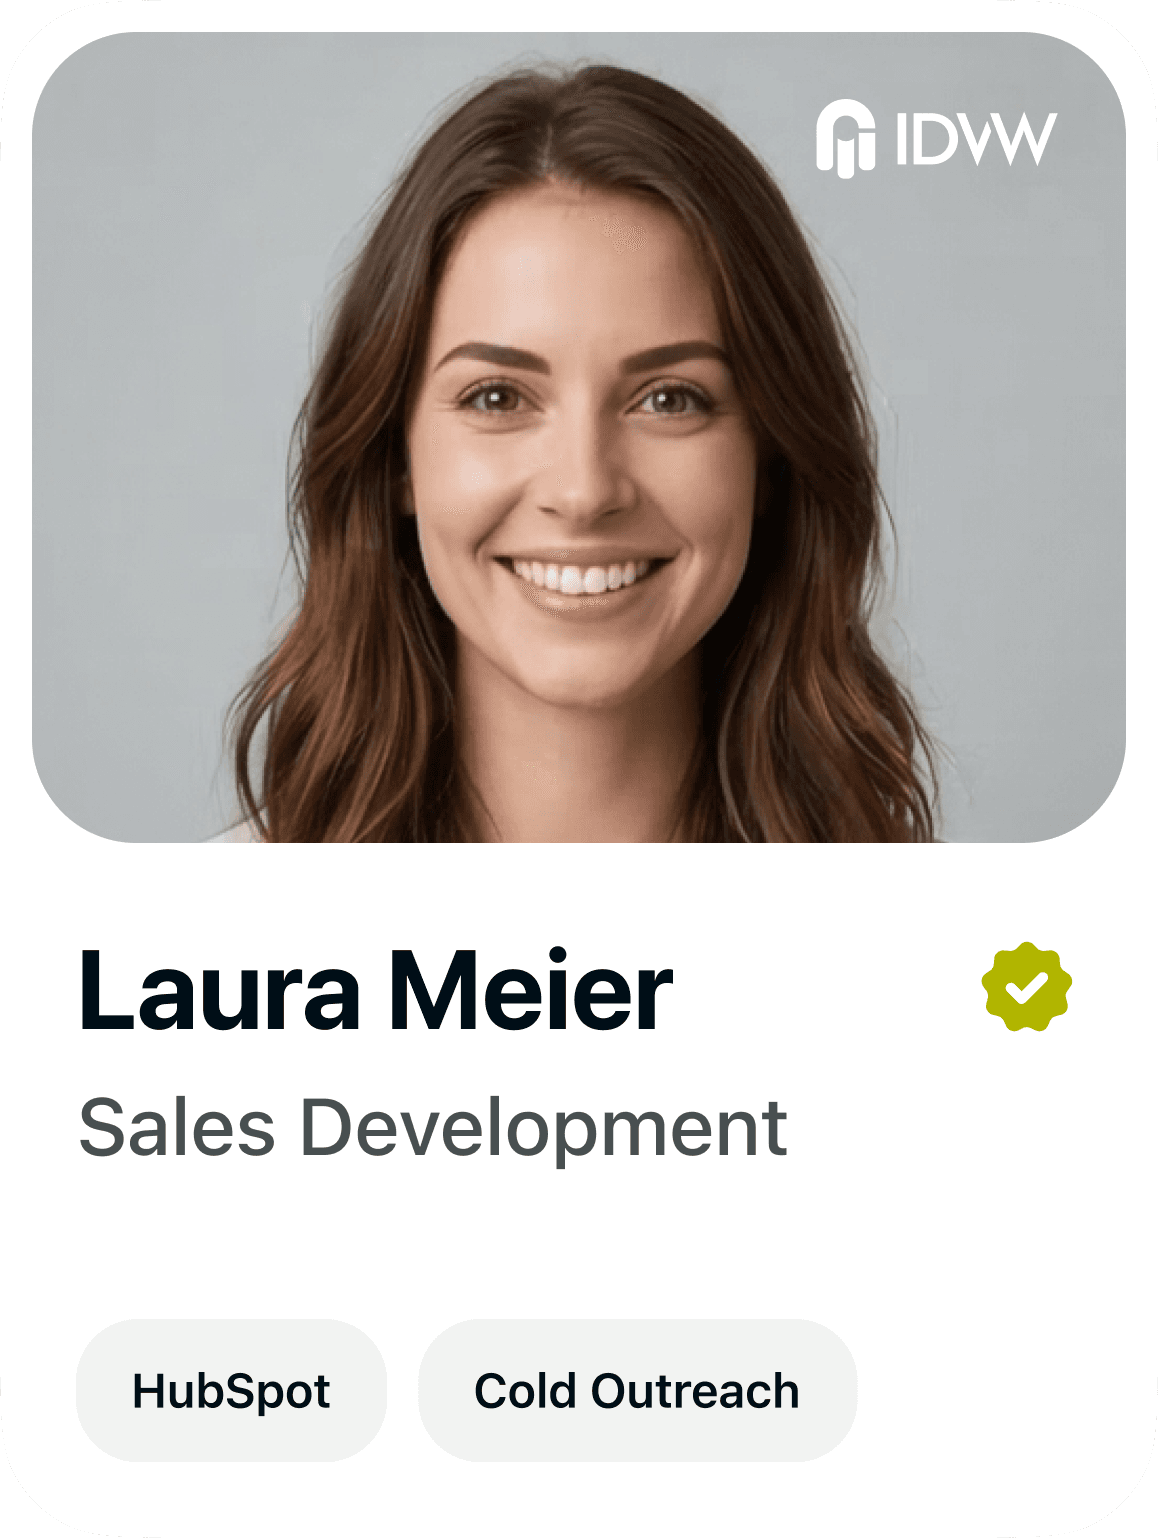1158x1538 pixels.
Task: Click the word Sales in the job title
Action: pos(177,1128)
